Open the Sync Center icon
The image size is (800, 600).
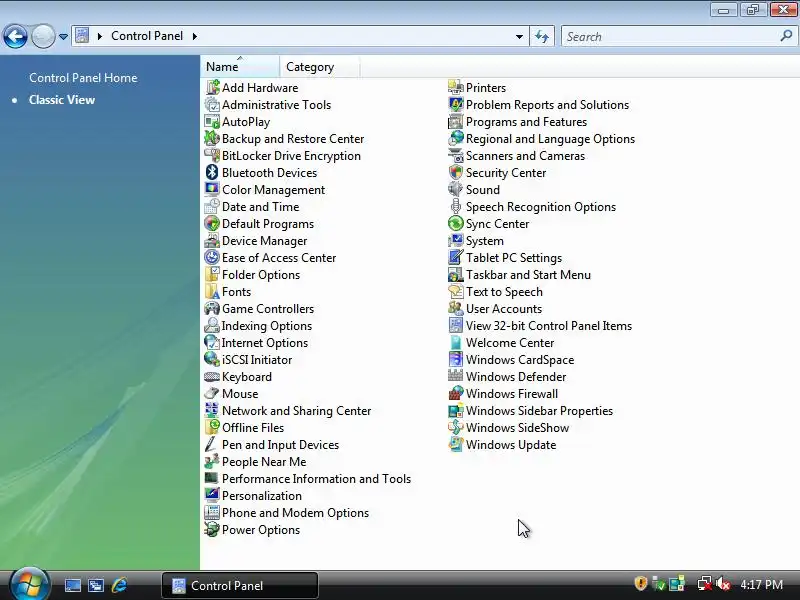456,223
